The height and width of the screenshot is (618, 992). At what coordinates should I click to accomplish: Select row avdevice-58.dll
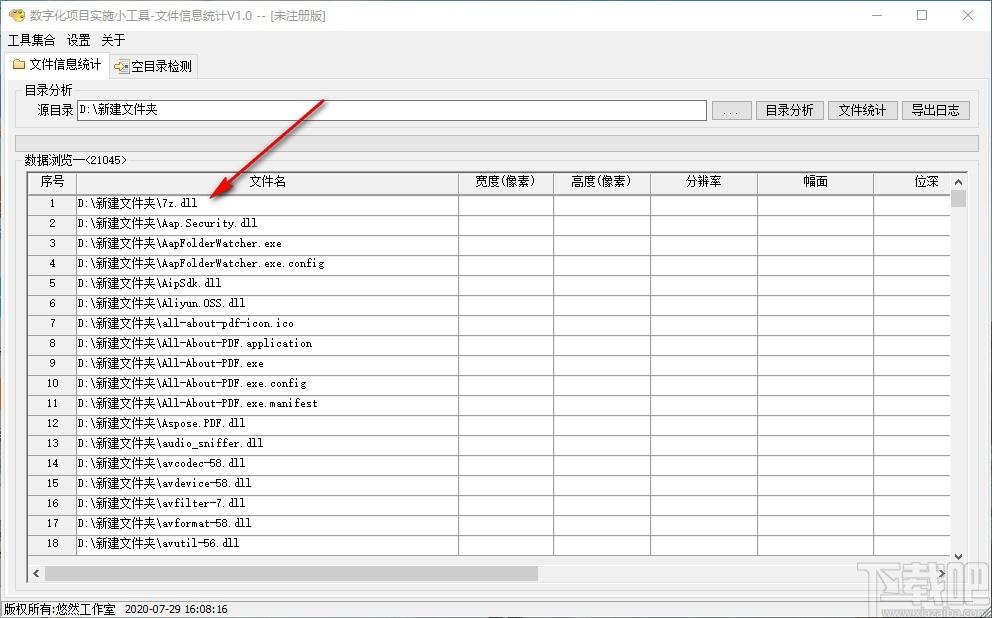489,483
